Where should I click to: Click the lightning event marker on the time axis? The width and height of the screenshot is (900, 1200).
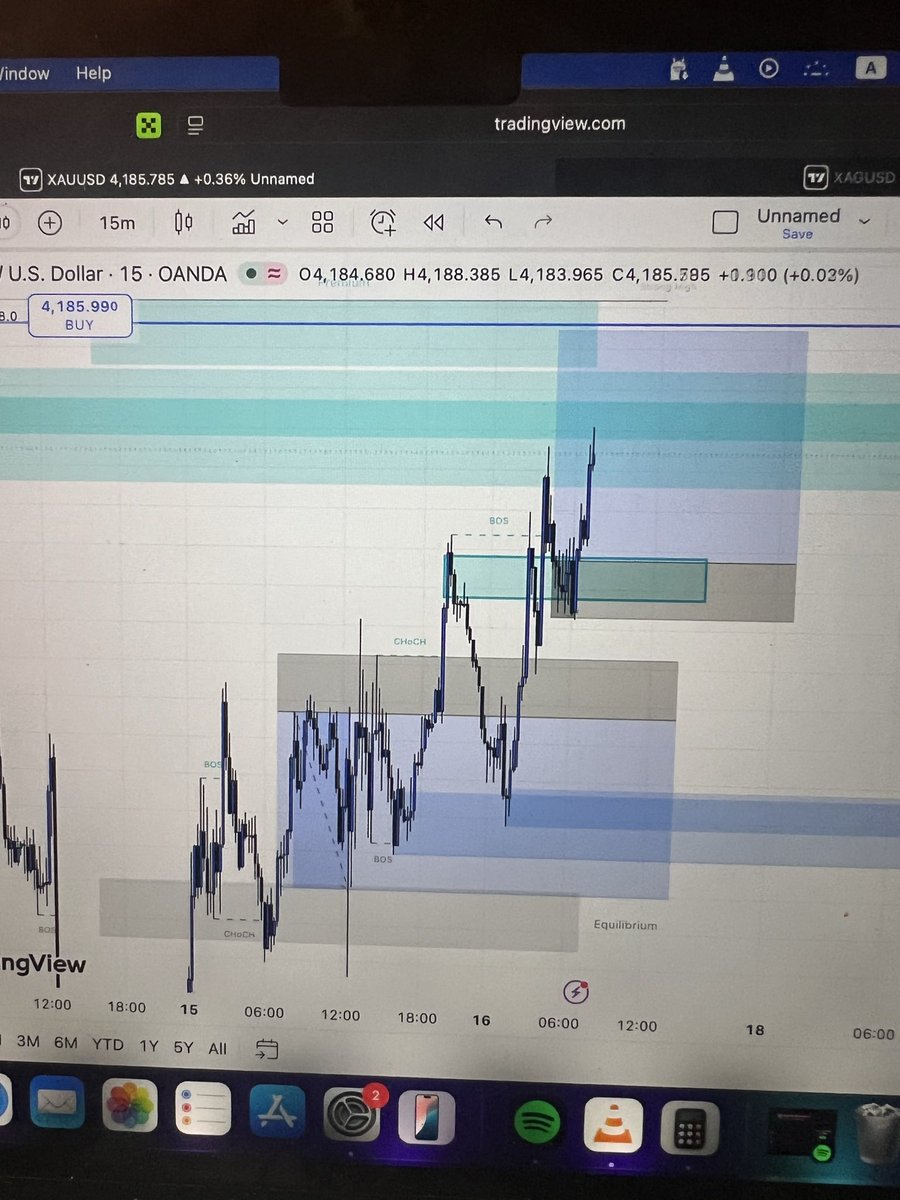click(575, 992)
